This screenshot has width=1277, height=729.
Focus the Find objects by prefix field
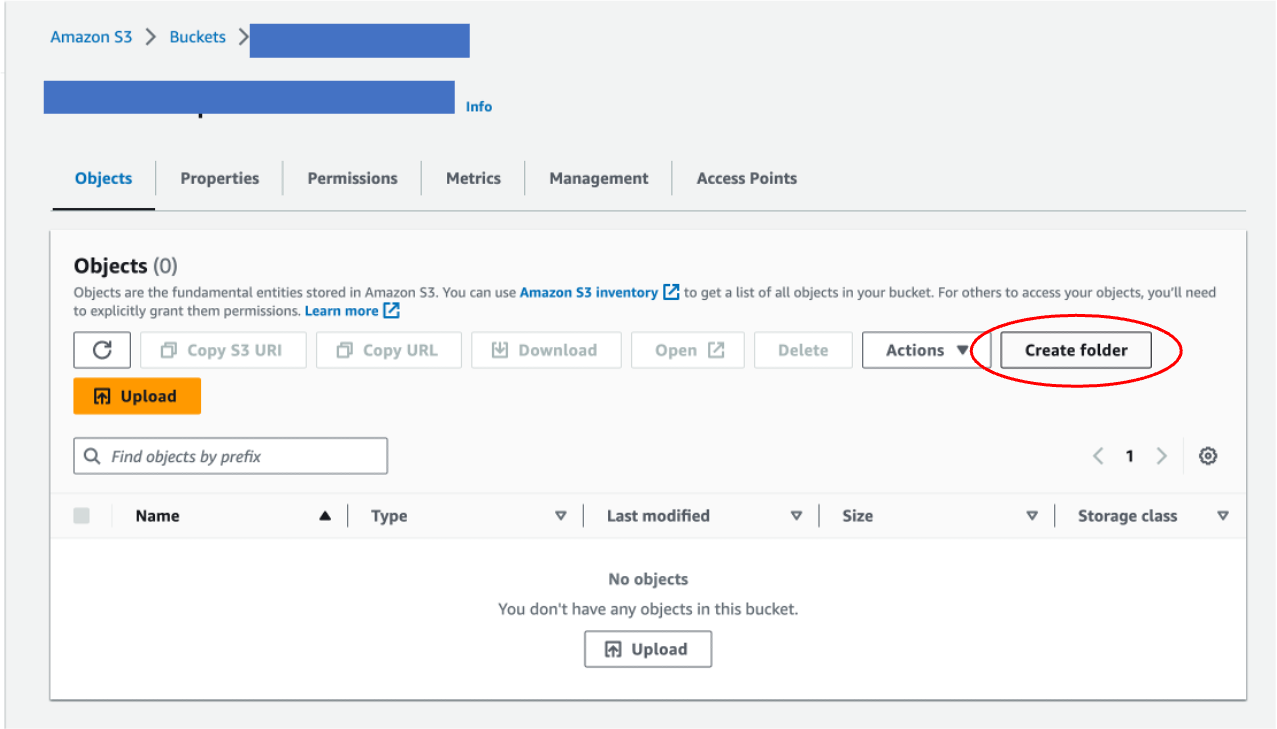230,456
